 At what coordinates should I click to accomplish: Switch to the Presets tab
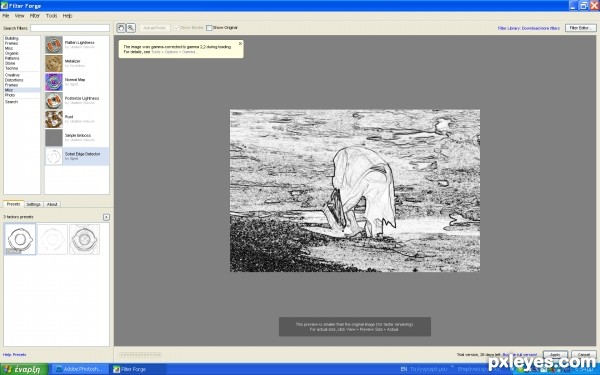pos(13,204)
